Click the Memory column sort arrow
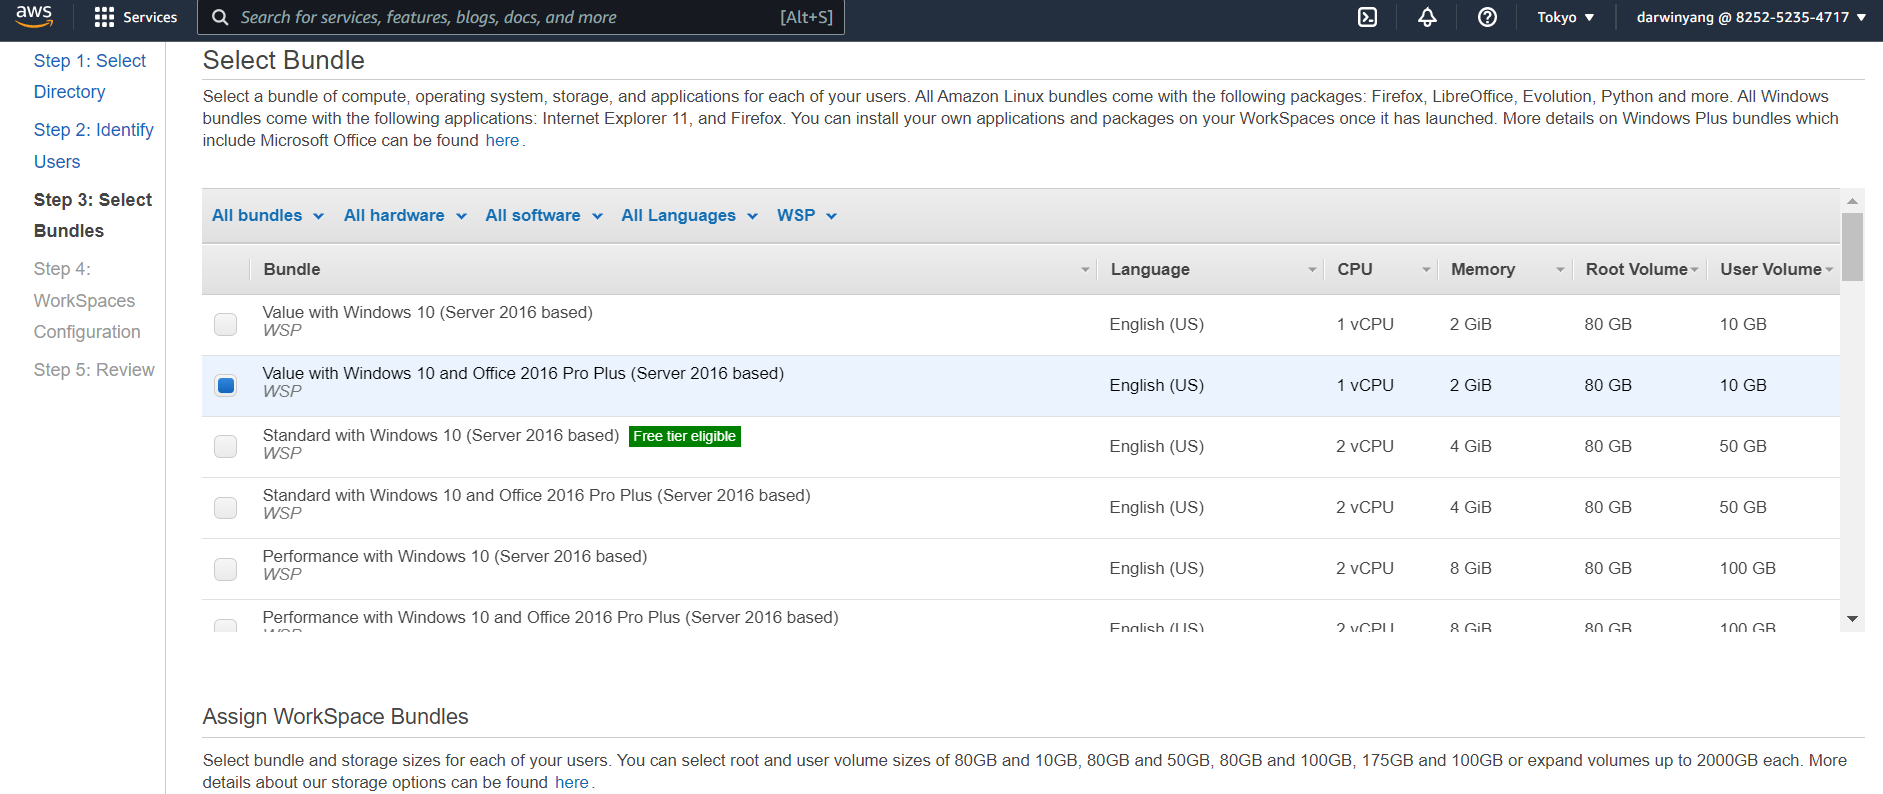 [x=1559, y=270]
